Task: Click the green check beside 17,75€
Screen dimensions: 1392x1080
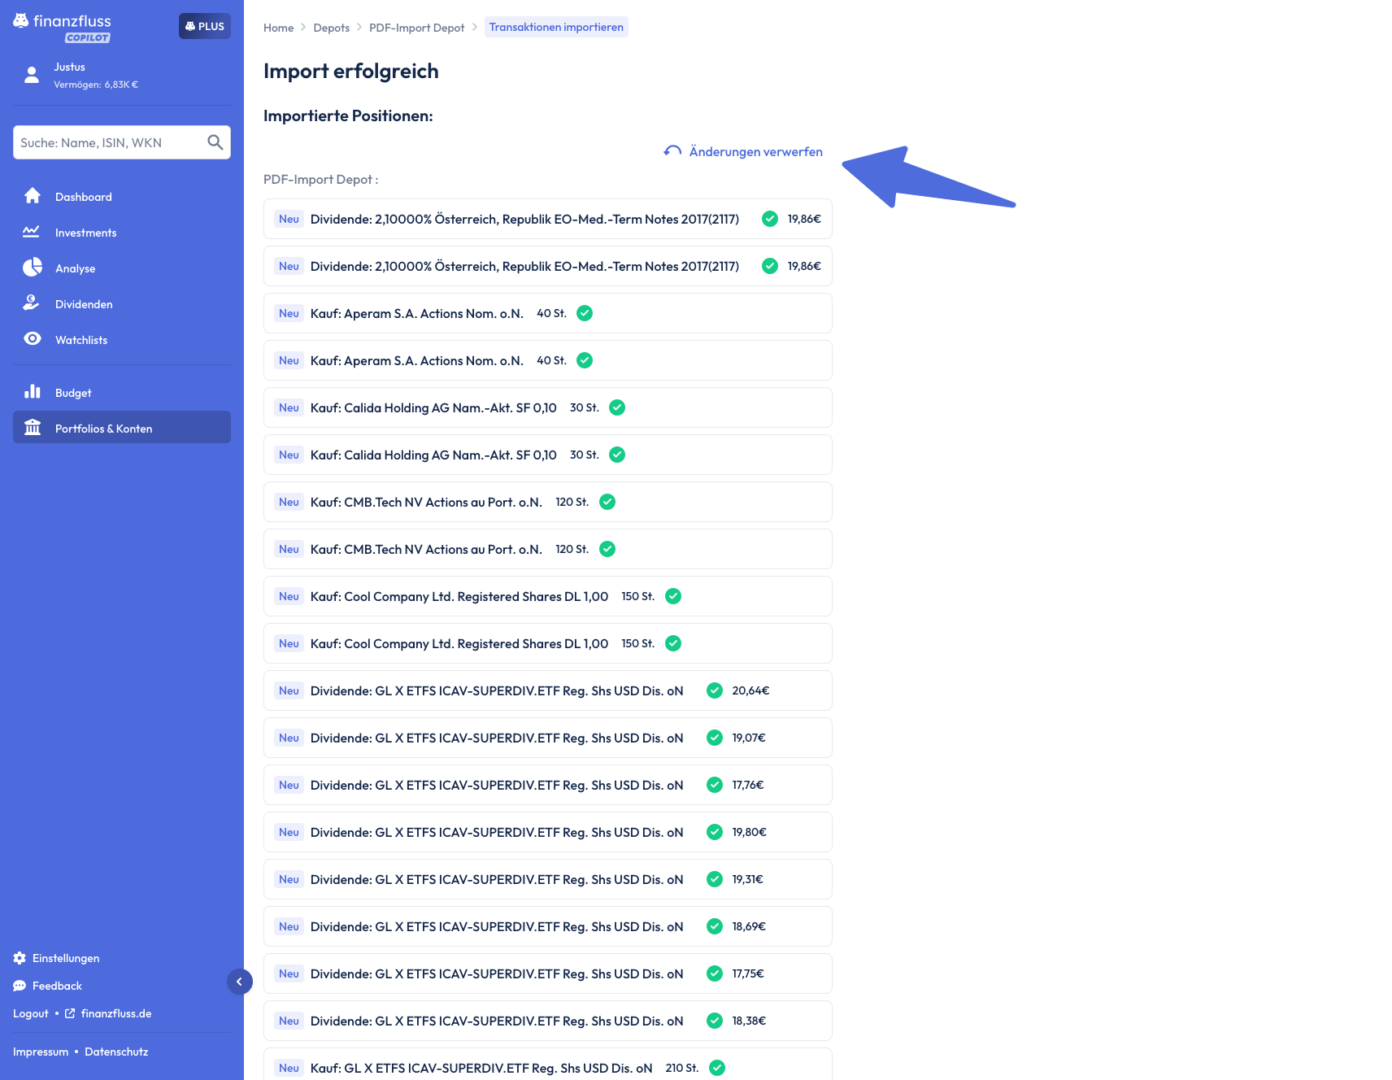Action: point(715,973)
